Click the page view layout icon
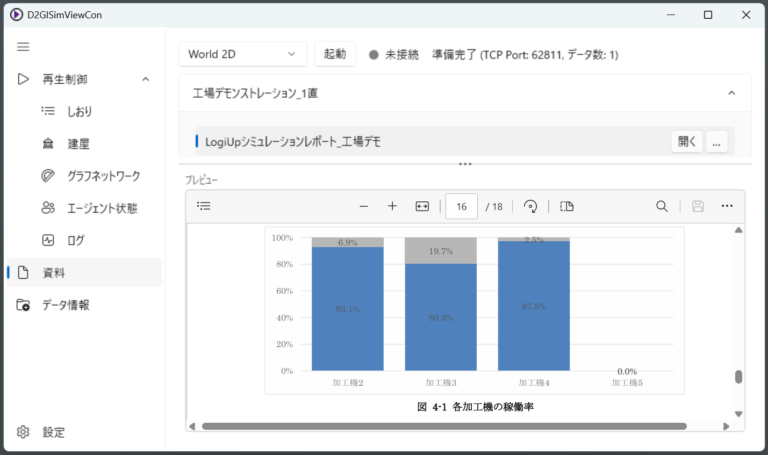Screen dimensions: 768x455 tap(566, 206)
